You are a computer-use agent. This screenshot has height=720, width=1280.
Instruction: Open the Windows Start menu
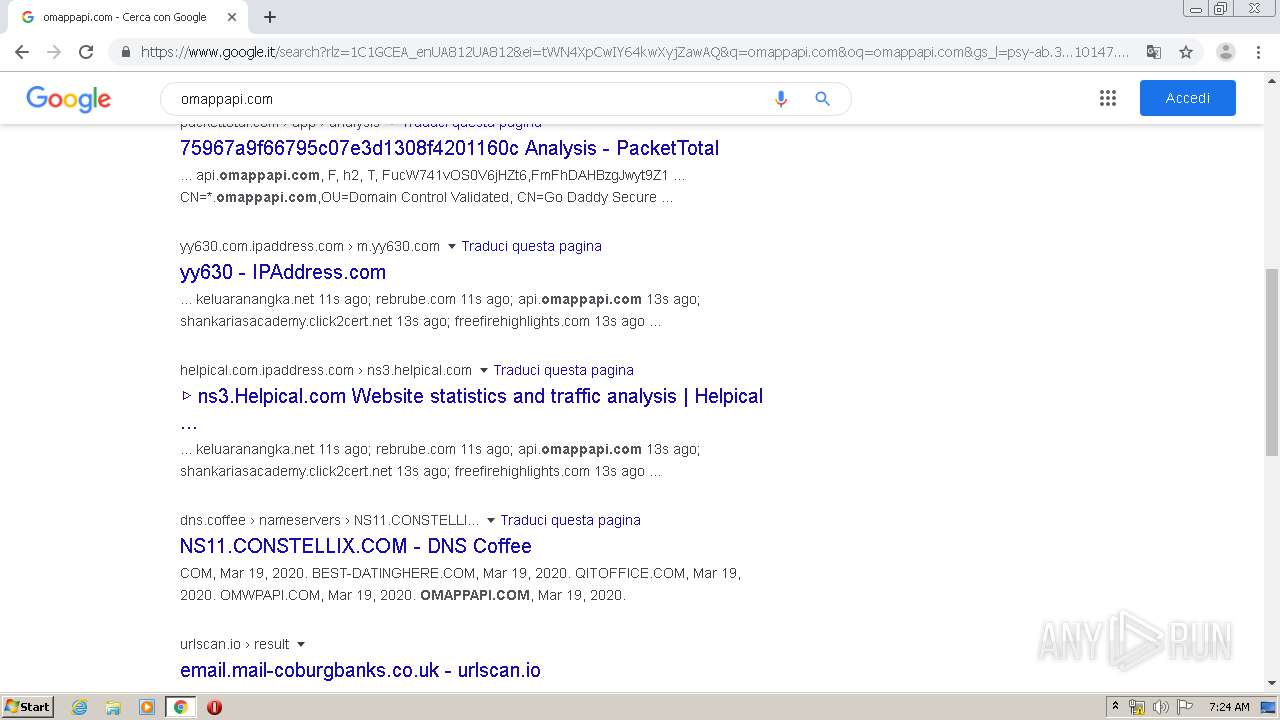(x=28, y=707)
